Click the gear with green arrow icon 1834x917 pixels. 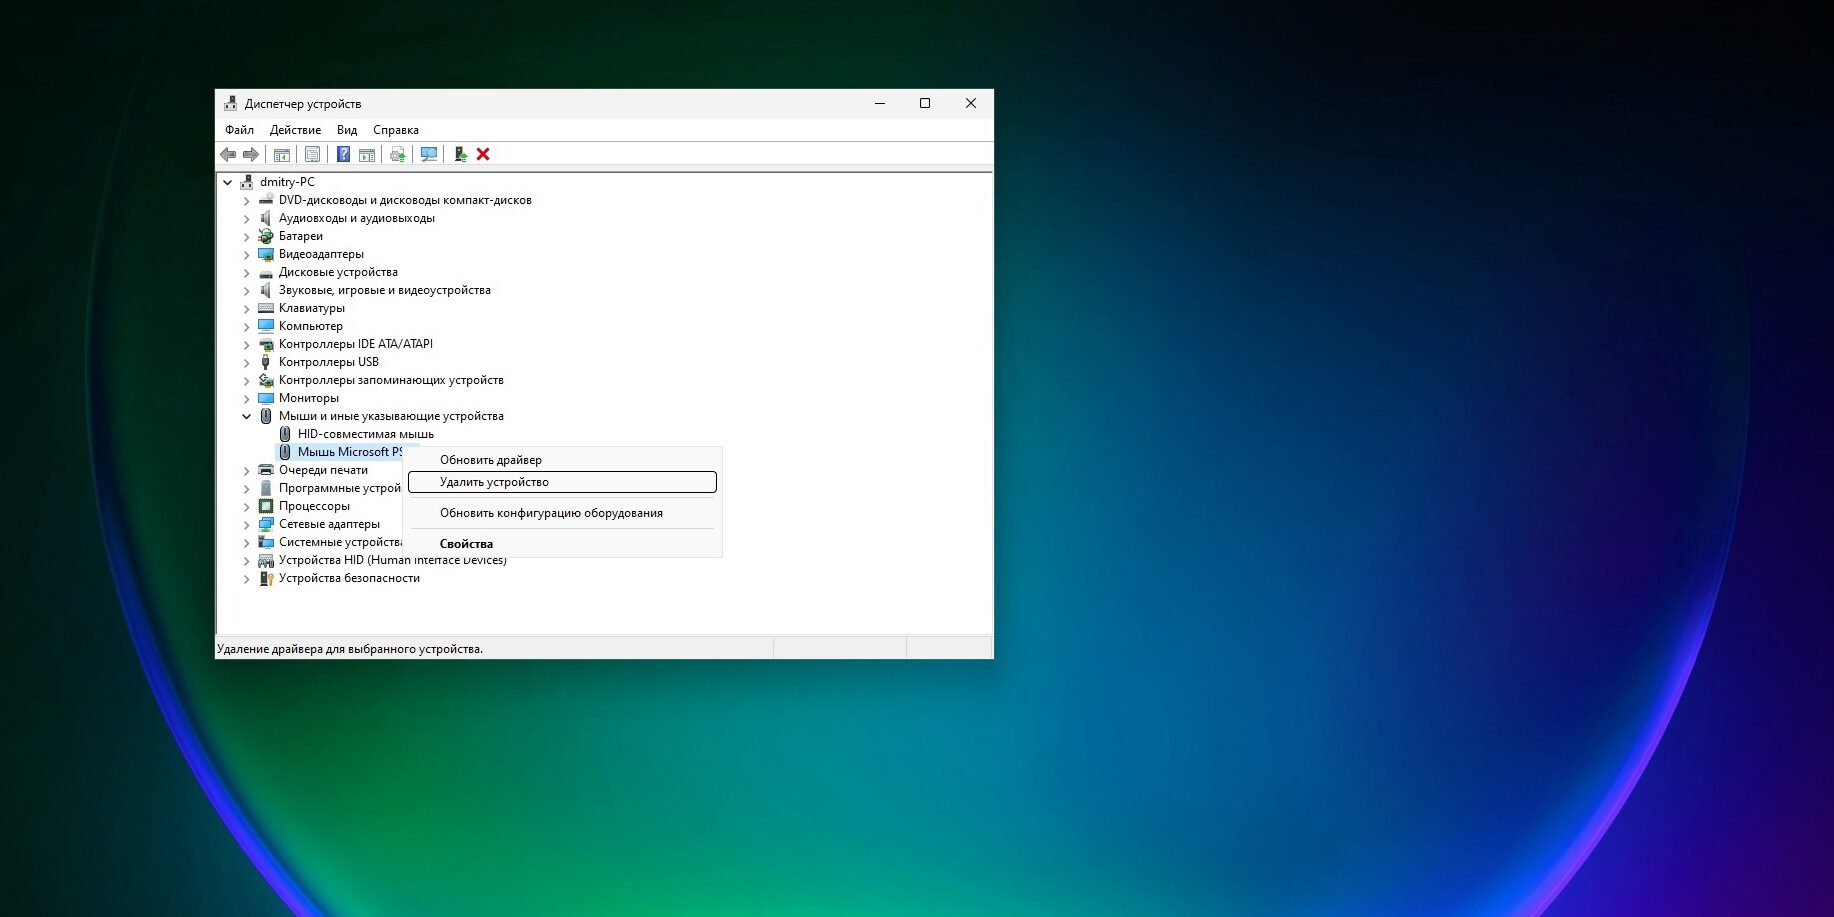[398, 155]
